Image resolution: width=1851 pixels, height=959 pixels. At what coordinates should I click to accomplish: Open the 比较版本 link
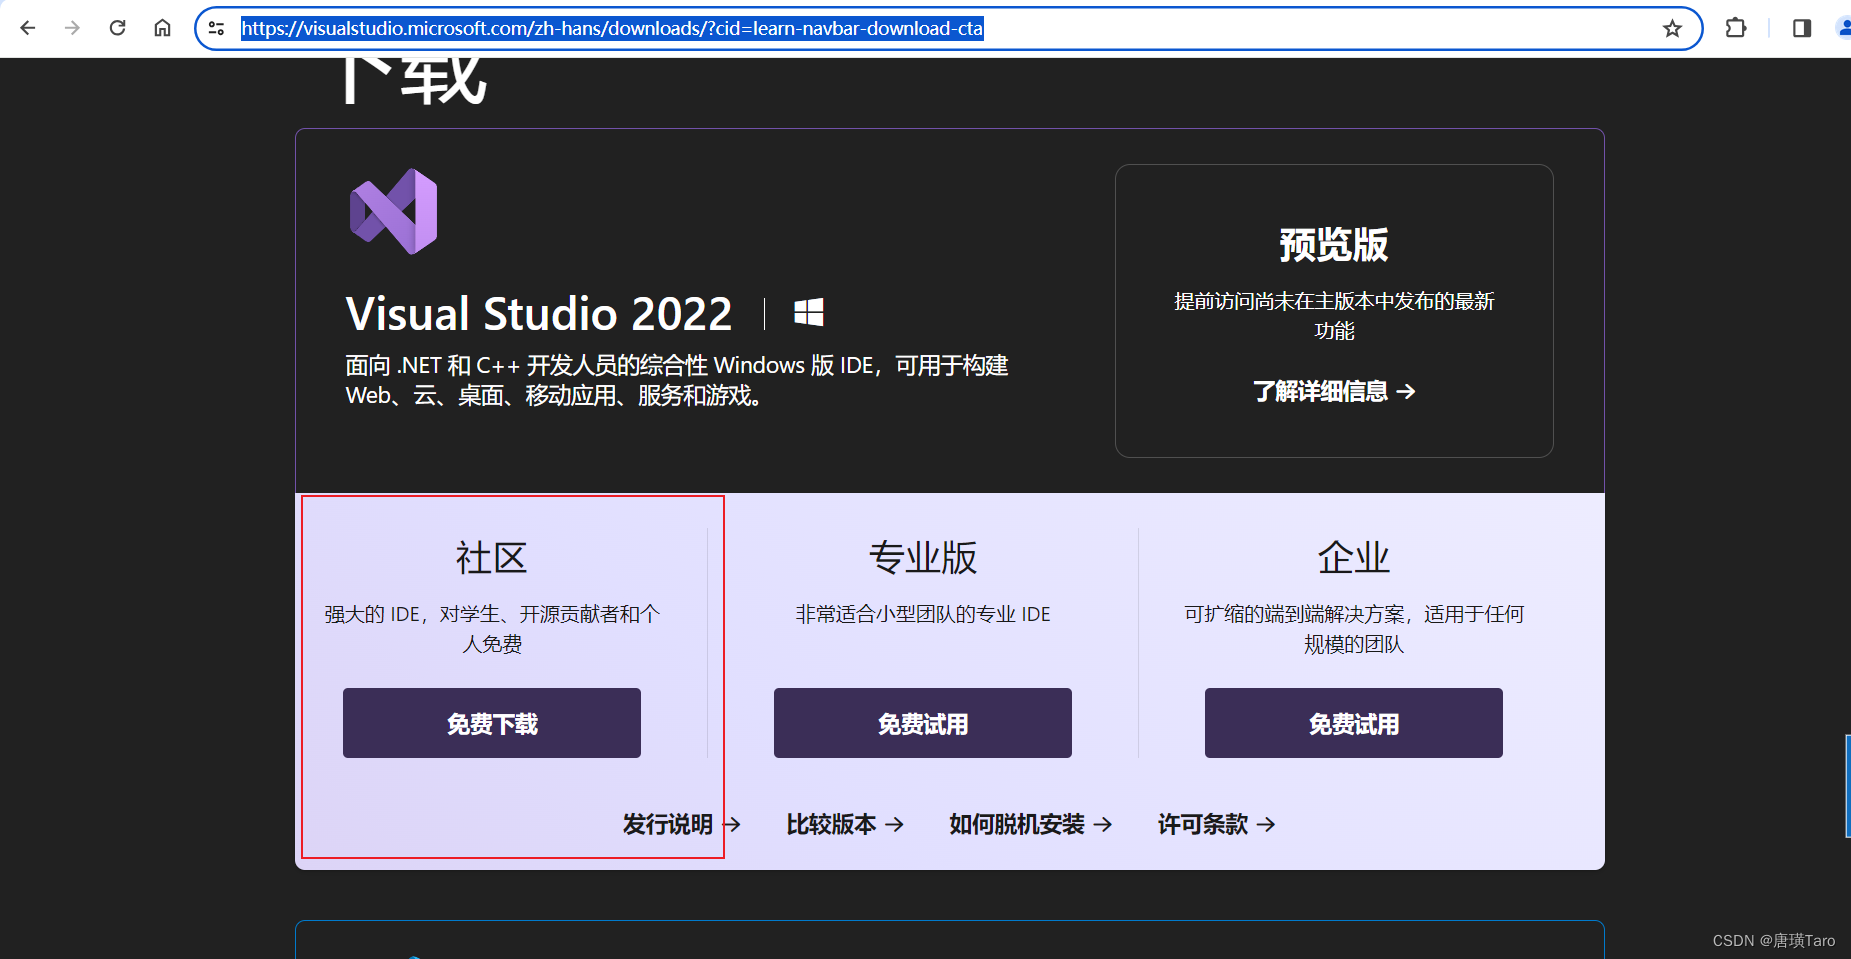pos(845,824)
